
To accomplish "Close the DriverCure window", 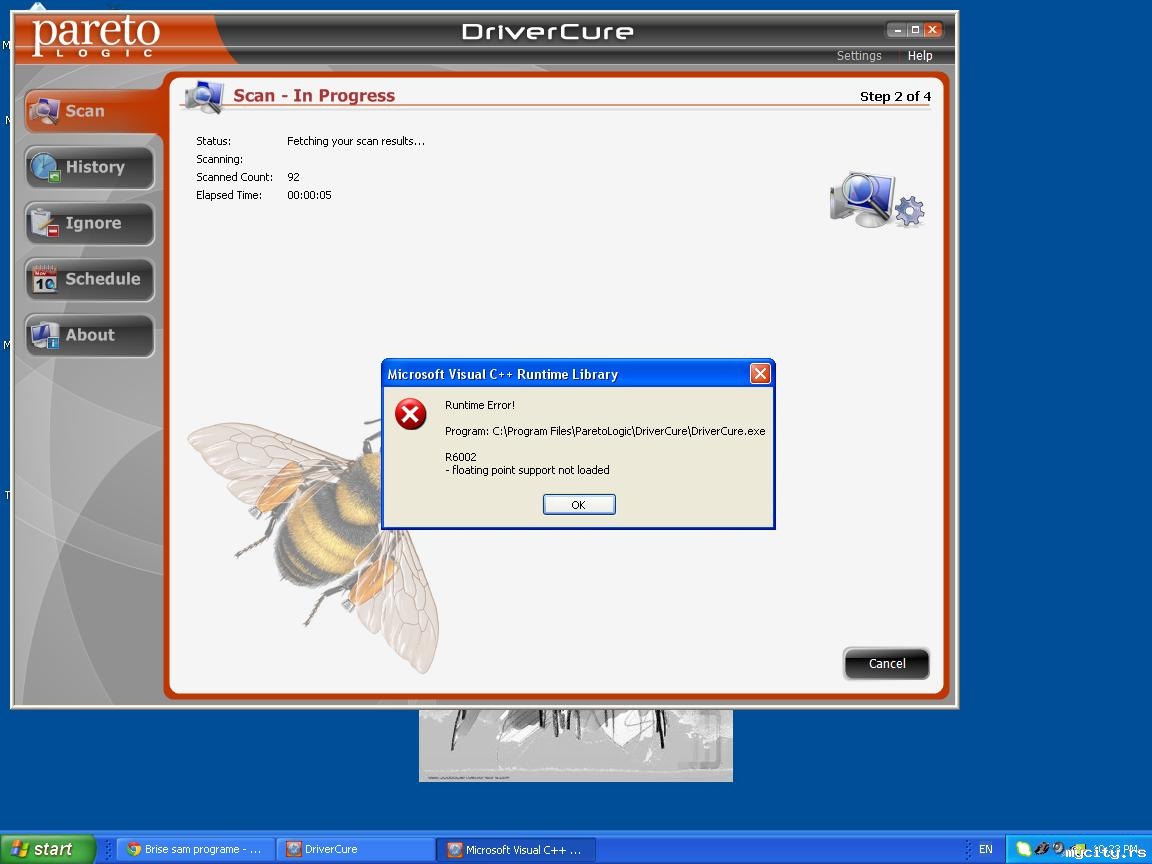I will coord(933,30).
